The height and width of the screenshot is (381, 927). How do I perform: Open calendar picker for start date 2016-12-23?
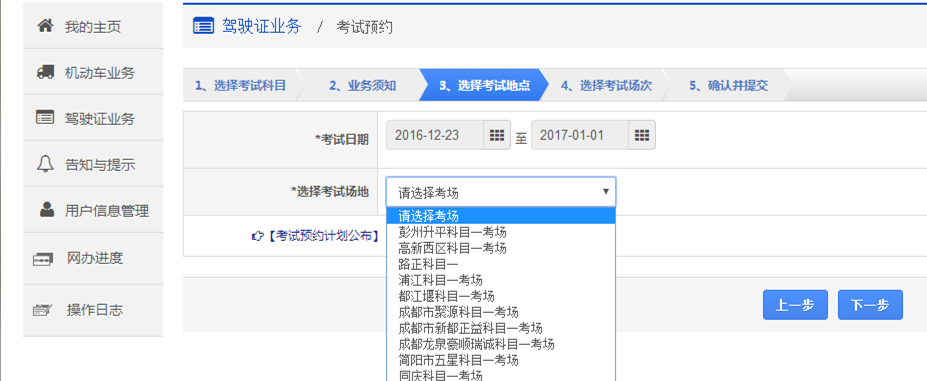pos(497,135)
